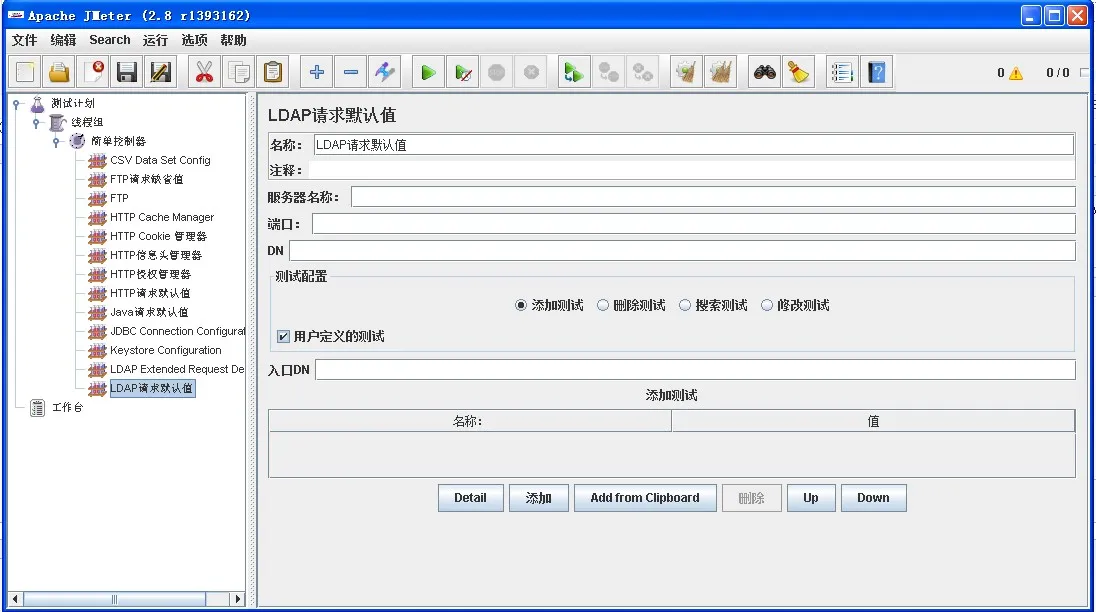Screen dimensions: 1096x612
Task: Collapse the 线程组 tree node
Action: (36, 123)
